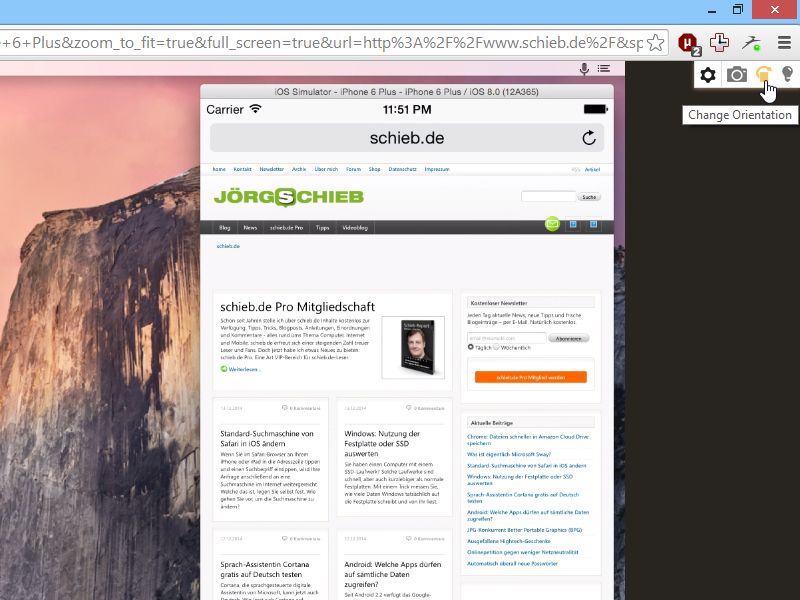Screen dimensions: 800x600
Task: Open sidebar link about Netzneutralität petition
Action: tap(523, 552)
